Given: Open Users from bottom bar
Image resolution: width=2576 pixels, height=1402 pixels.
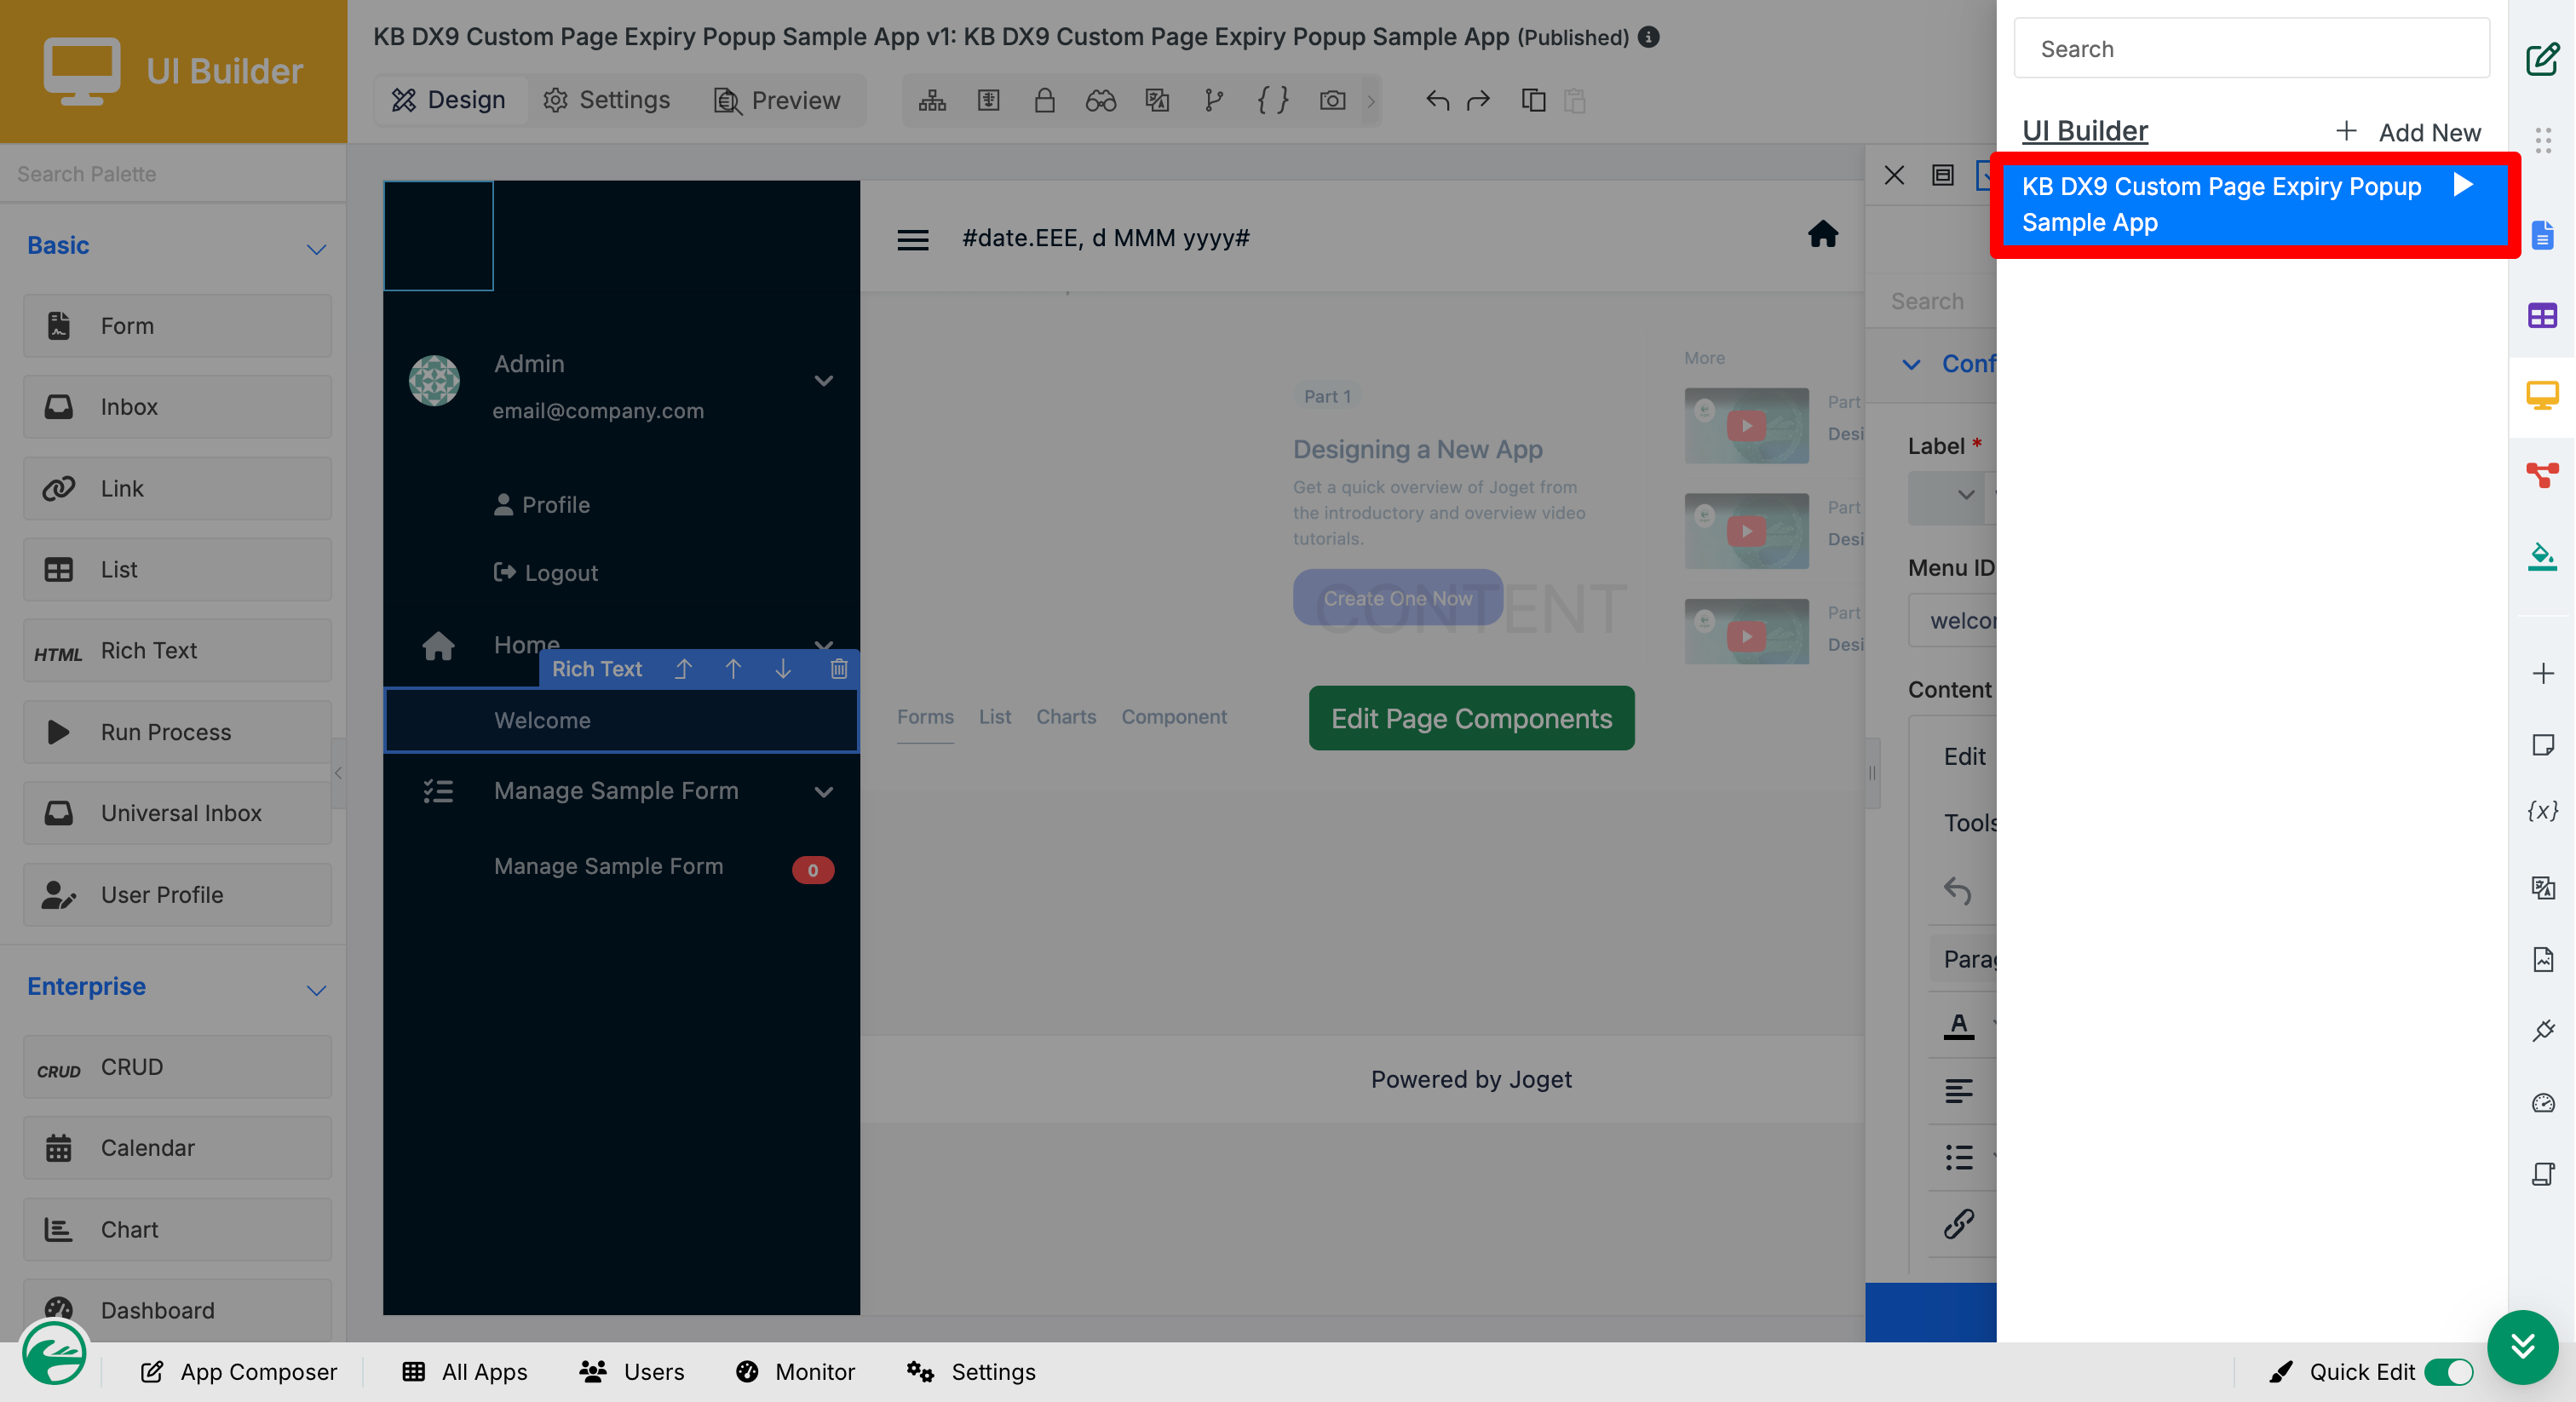Looking at the screenshot, I should coord(631,1372).
